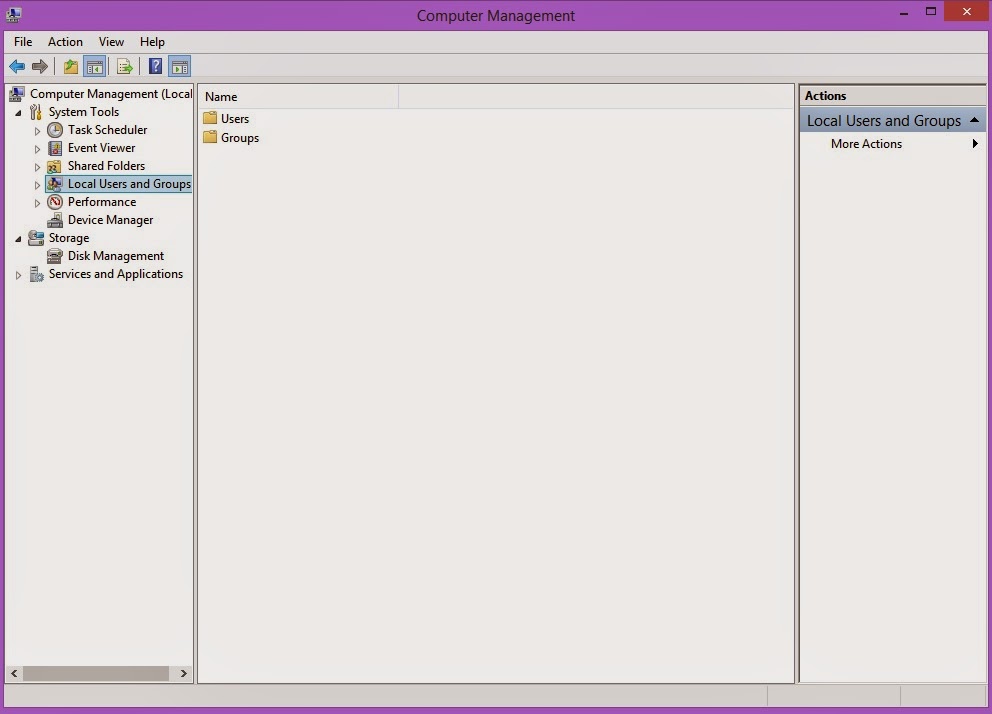Select Services and Applications label in tree
The image size is (992, 714).
point(116,274)
